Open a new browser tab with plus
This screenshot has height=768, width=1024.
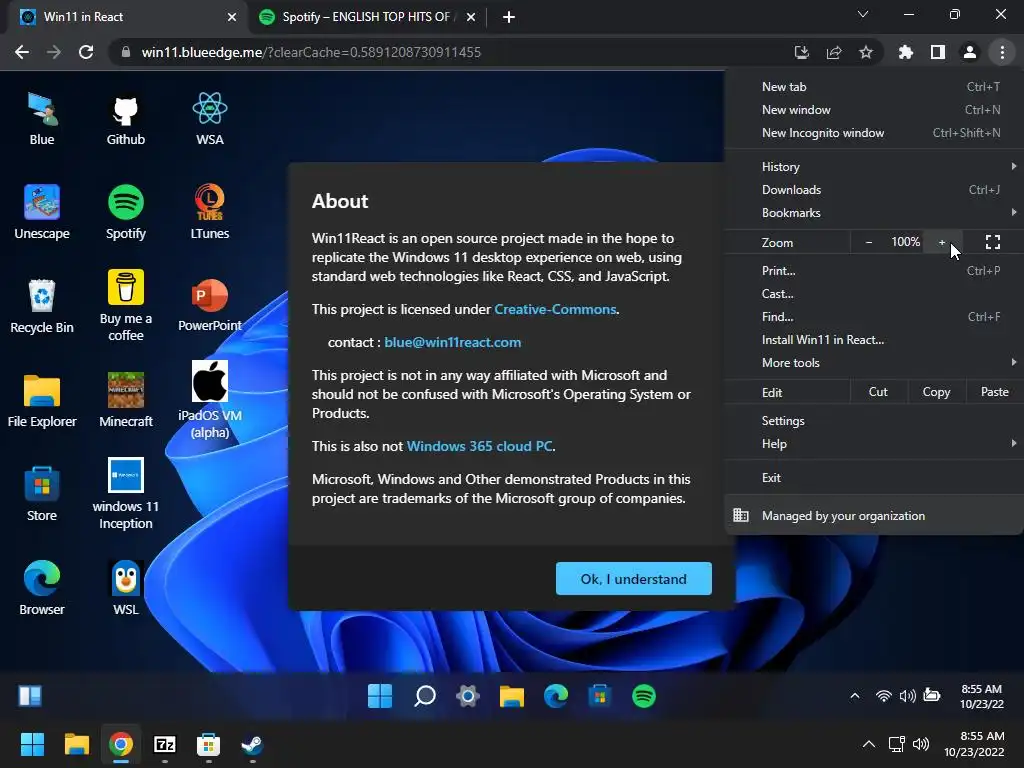click(509, 17)
